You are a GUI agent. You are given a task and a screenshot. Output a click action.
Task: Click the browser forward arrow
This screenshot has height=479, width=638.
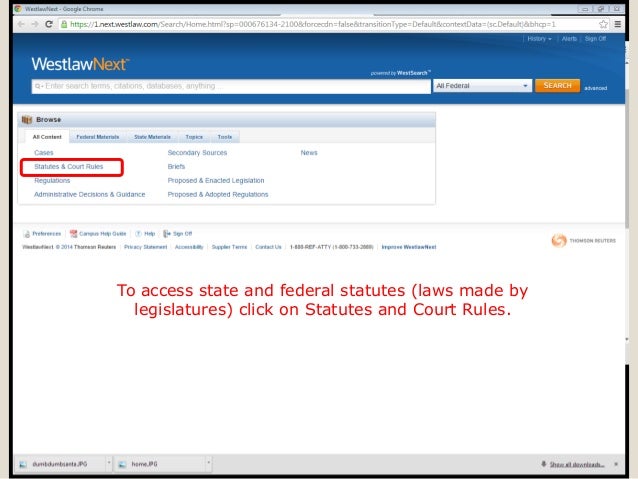35,24
